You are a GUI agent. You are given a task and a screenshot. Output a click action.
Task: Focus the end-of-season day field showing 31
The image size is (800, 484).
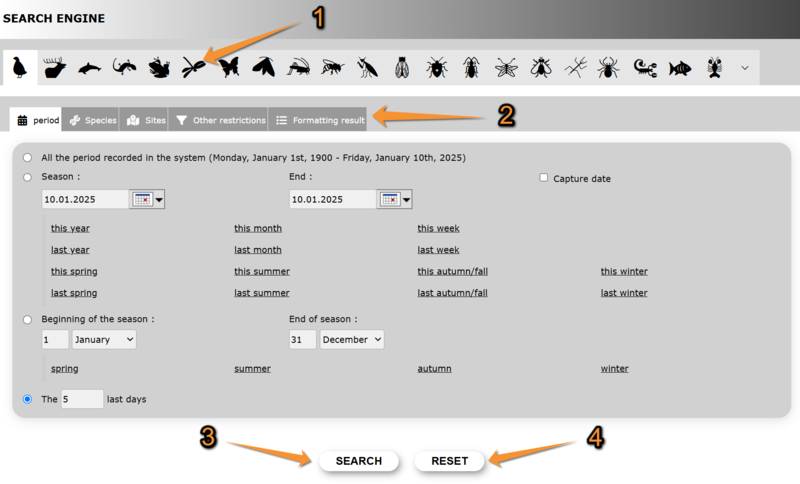303,340
